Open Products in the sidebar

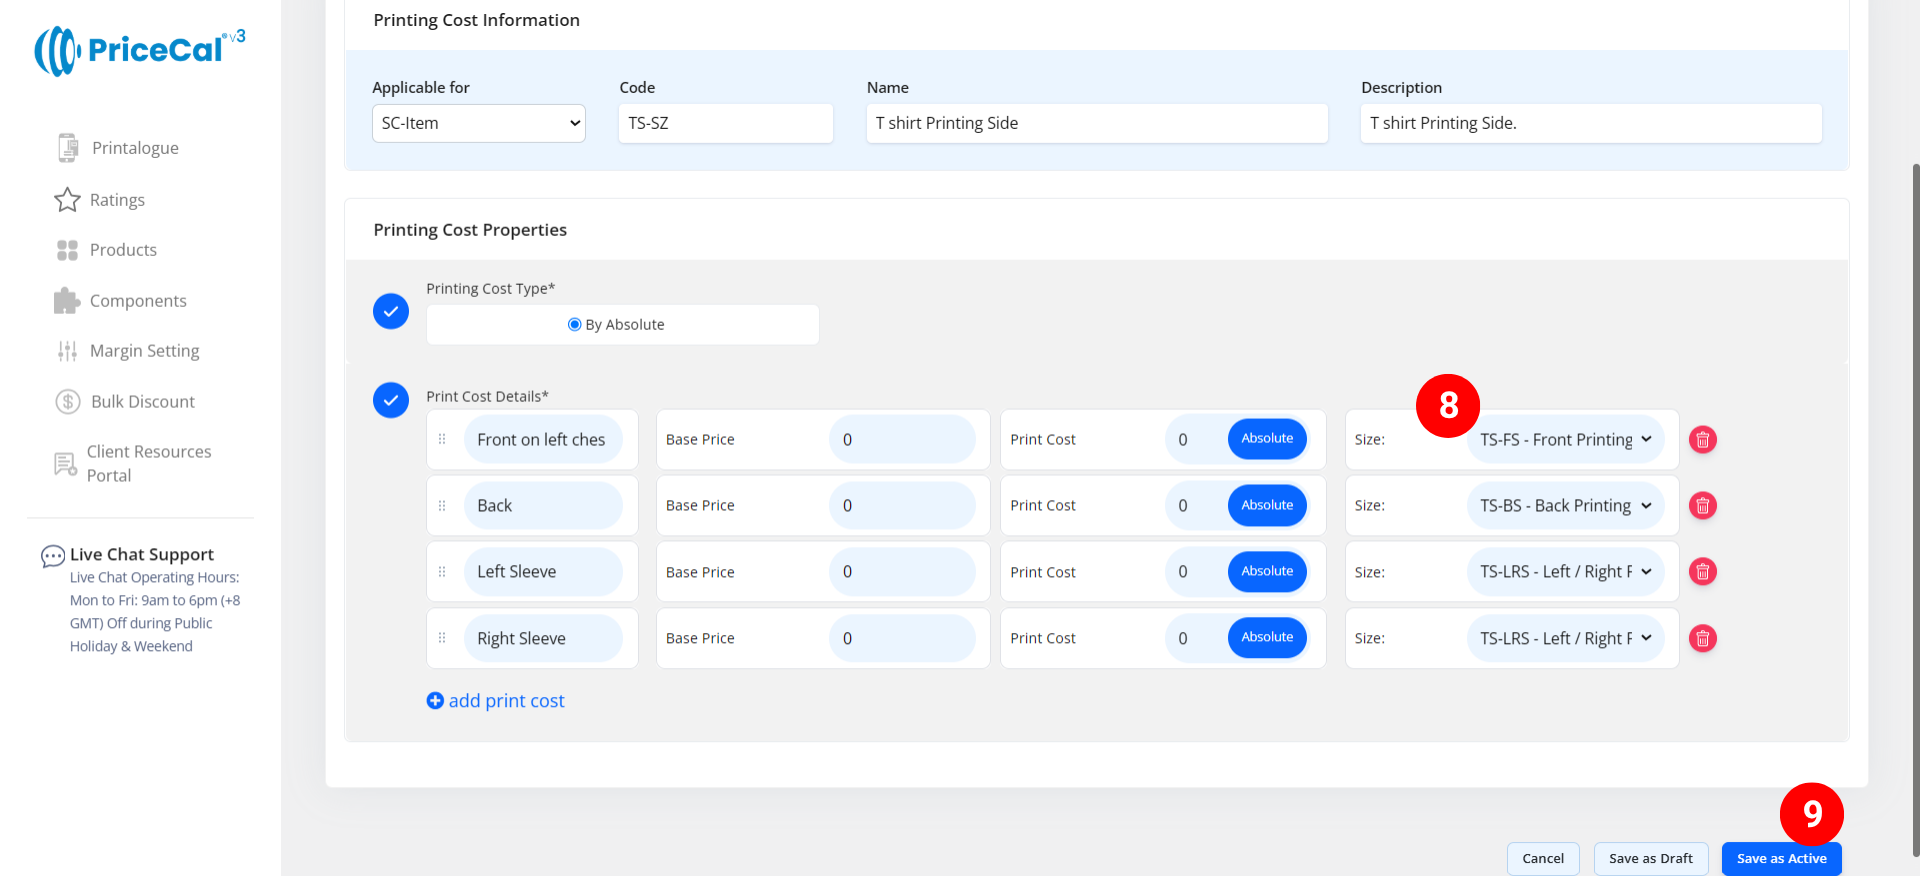click(123, 250)
